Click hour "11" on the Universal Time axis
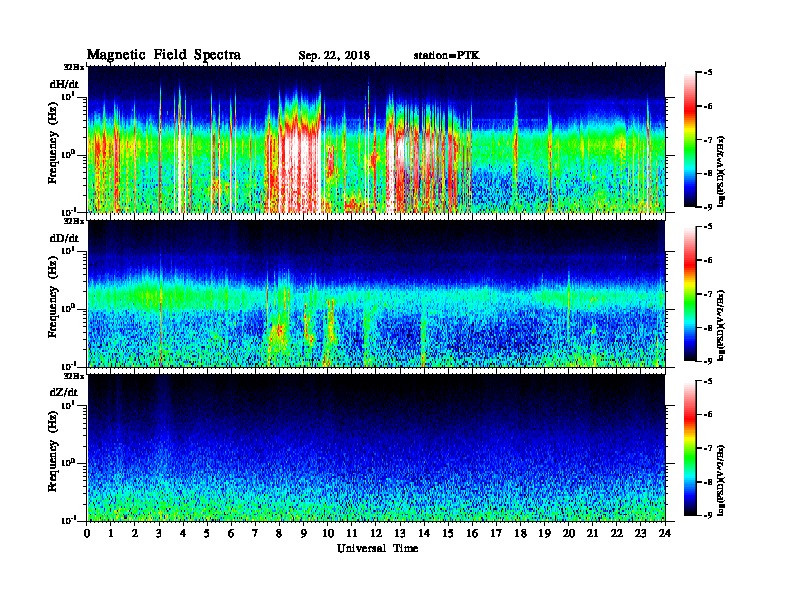 pos(352,534)
